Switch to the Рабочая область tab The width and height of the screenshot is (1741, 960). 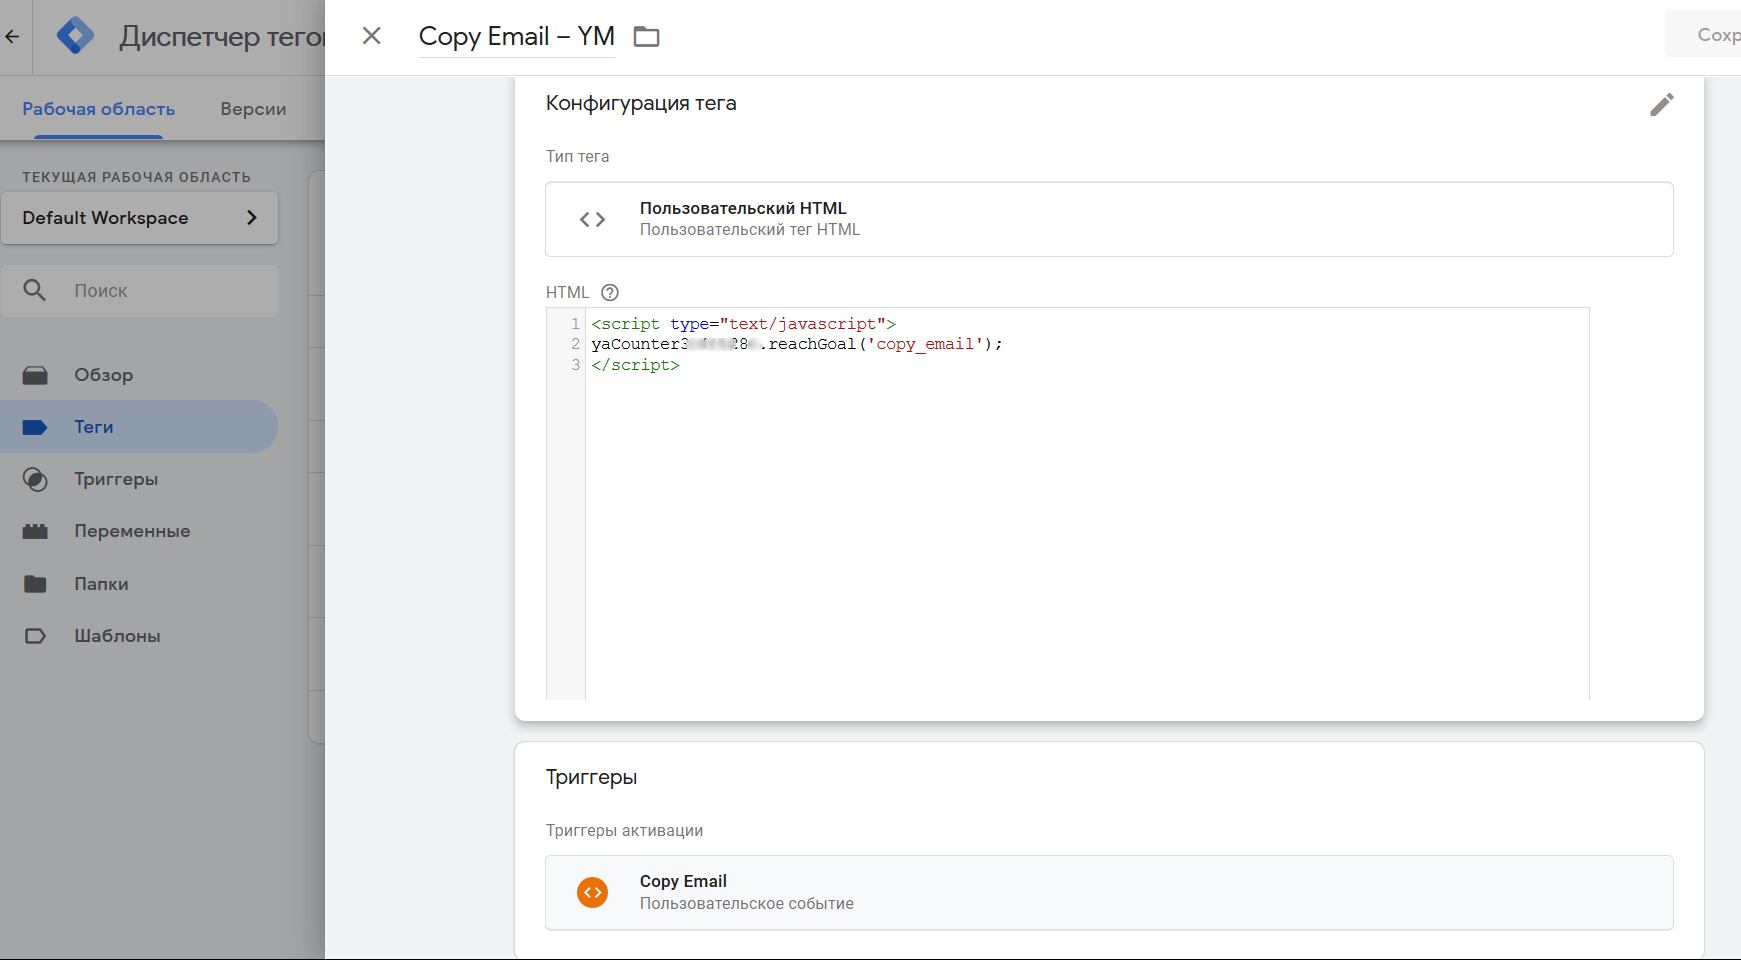(x=99, y=109)
